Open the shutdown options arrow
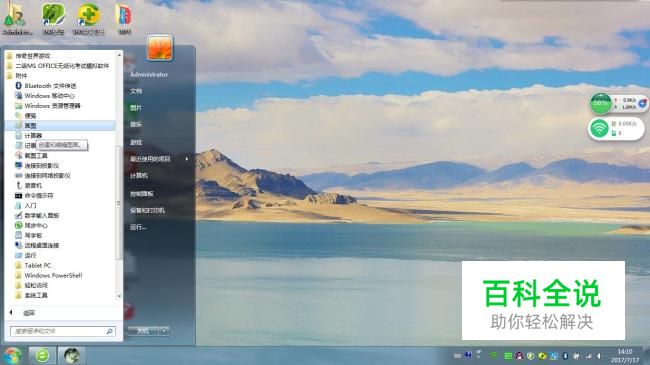The image size is (650, 365). click(165, 331)
